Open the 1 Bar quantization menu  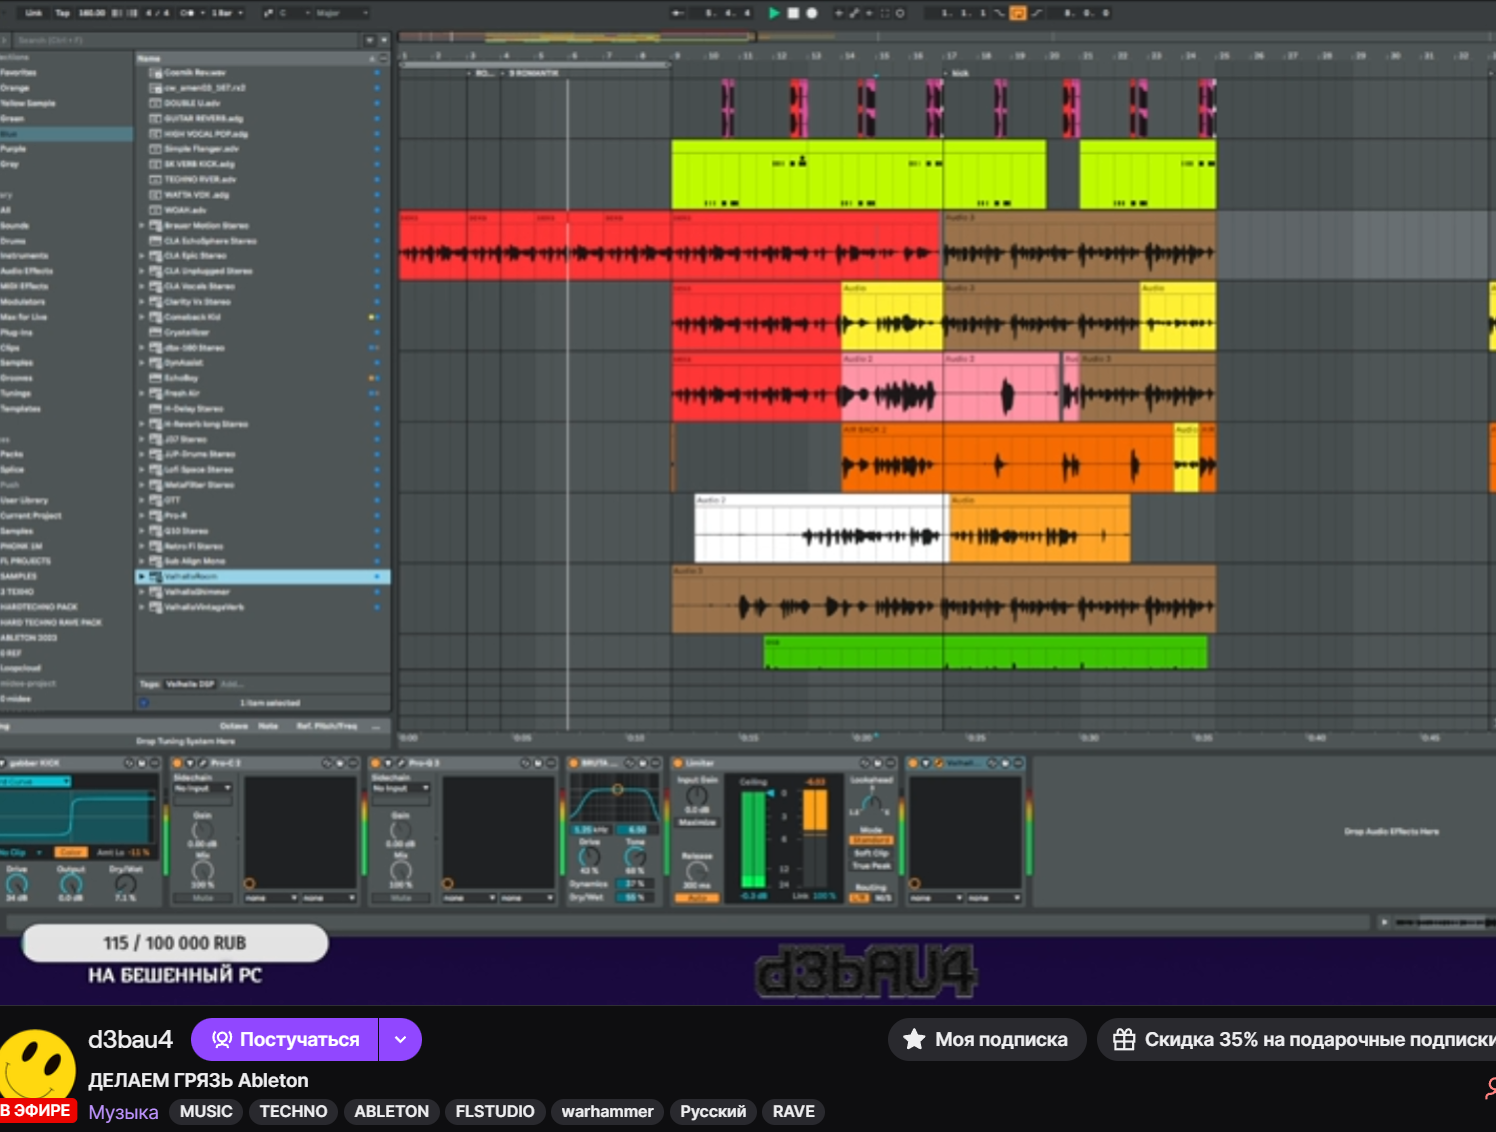point(227,13)
